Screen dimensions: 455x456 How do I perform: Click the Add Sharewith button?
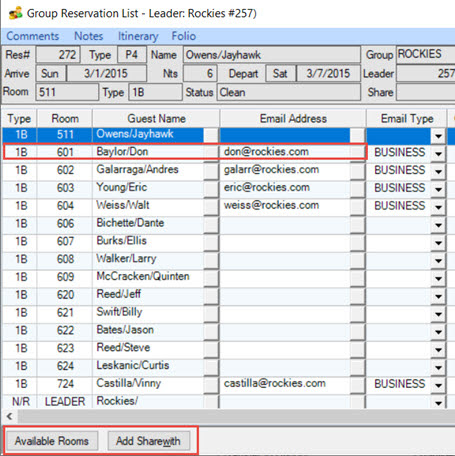[x=149, y=441]
